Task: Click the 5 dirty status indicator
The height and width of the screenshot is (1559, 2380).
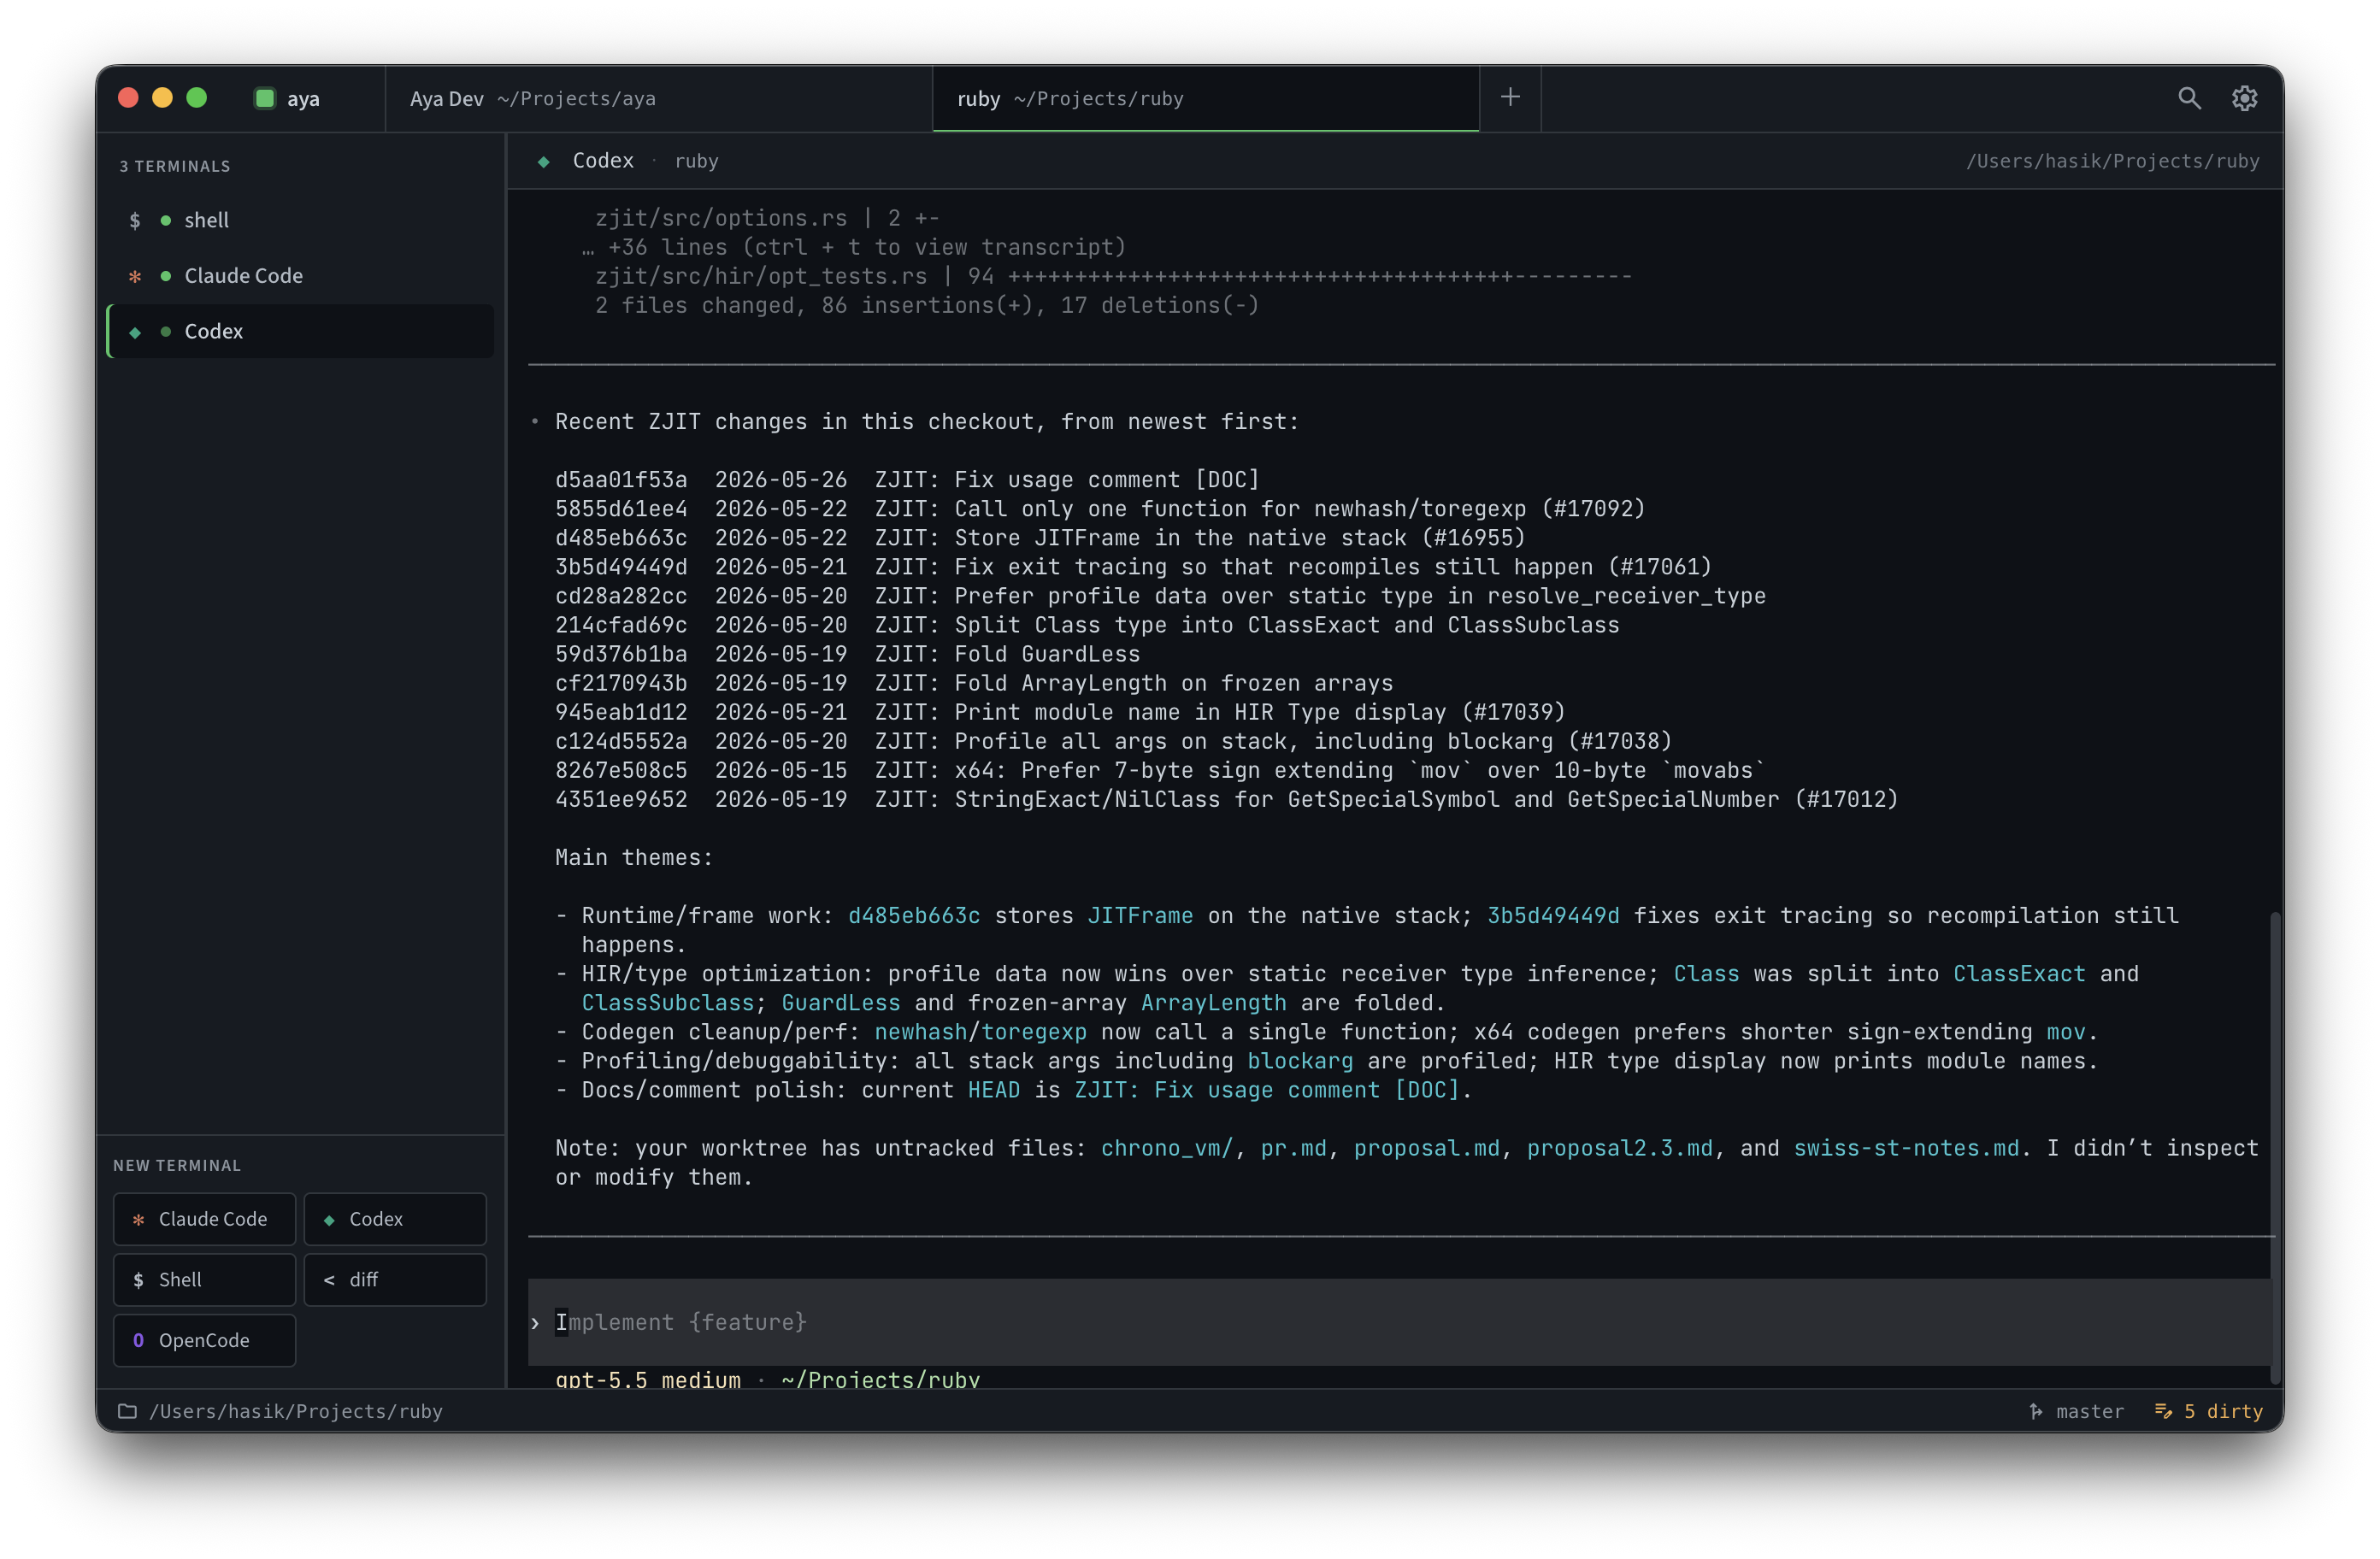Action: 2209,1411
